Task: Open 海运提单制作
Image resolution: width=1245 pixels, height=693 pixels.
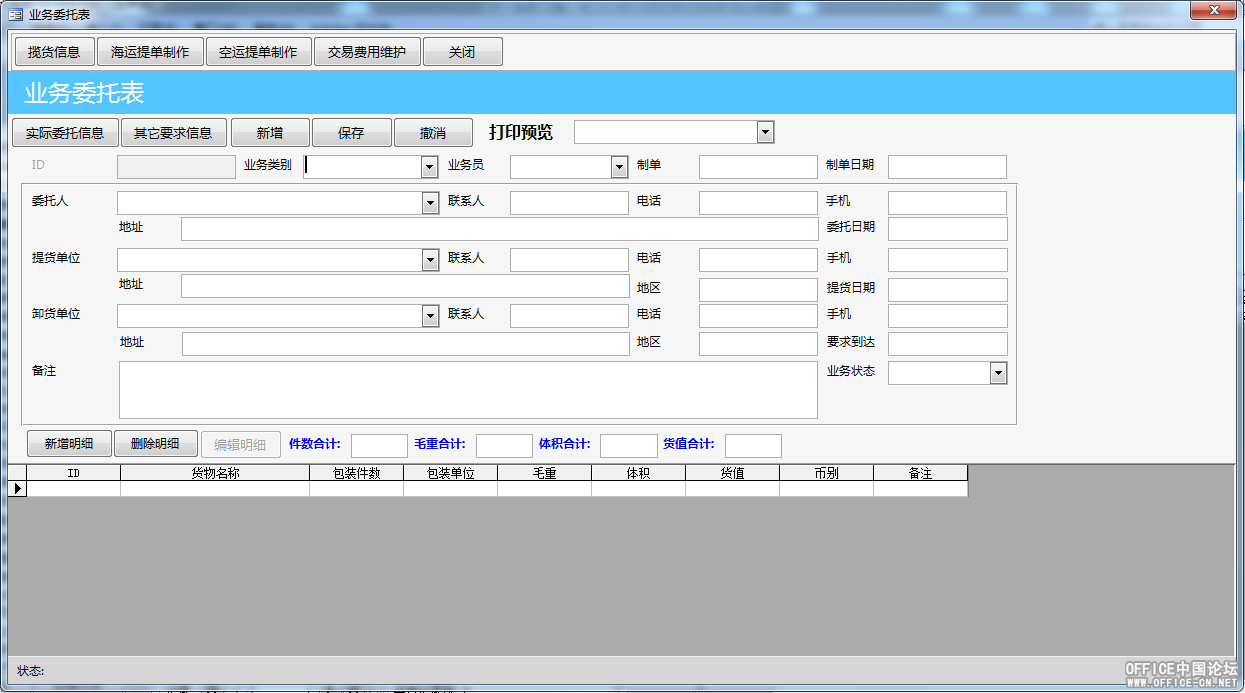Action: (x=150, y=52)
